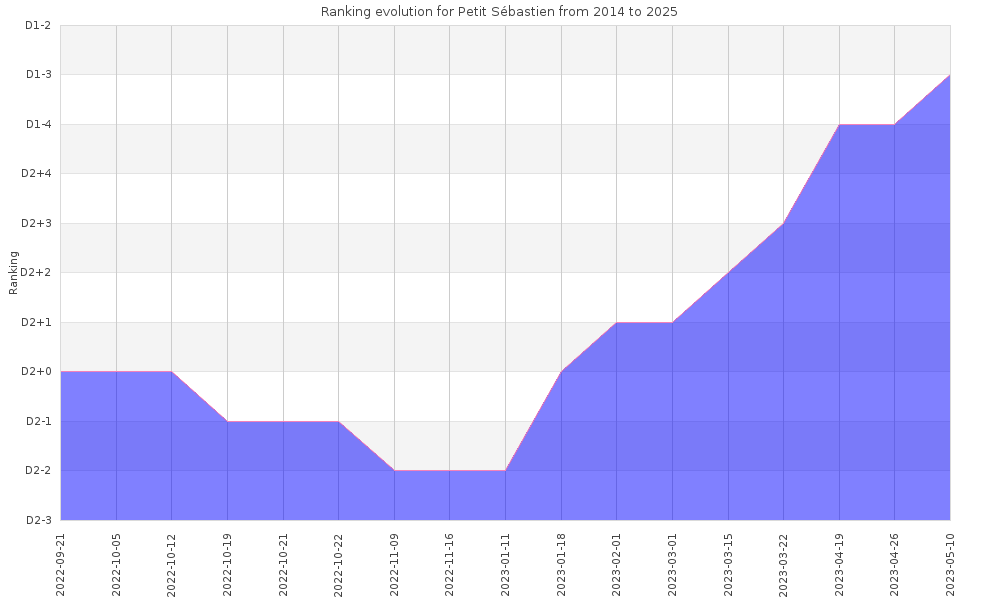Click the D2+4 ranking axis label
The width and height of the screenshot is (1000, 600).
36,174
